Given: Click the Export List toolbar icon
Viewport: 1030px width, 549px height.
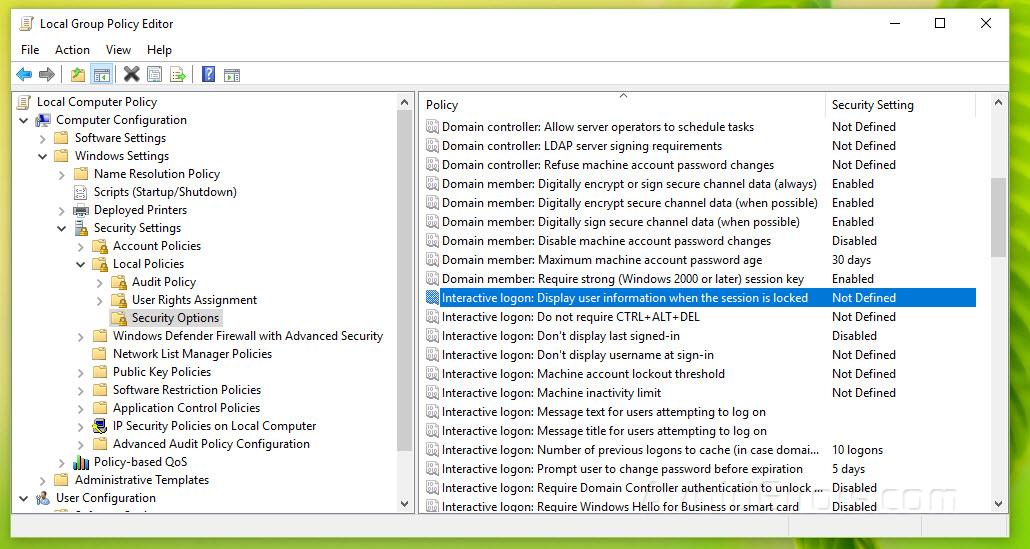Looking at the screenshot, I should 178,74.
